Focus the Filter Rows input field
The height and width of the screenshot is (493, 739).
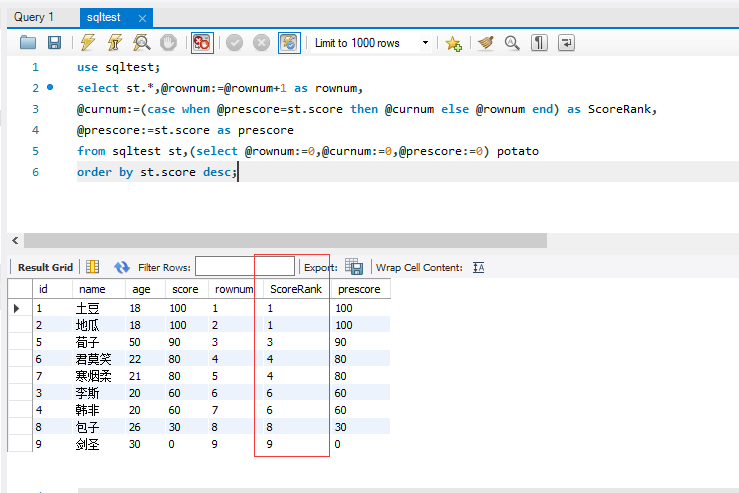(245, 266)
